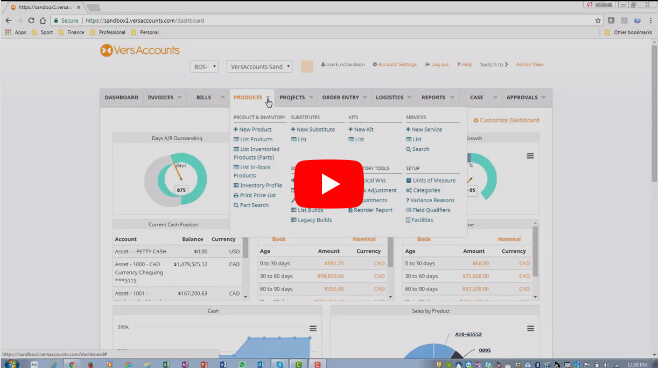
Task: Click the YouTube play button overlay
Action: tap(329, 184)
